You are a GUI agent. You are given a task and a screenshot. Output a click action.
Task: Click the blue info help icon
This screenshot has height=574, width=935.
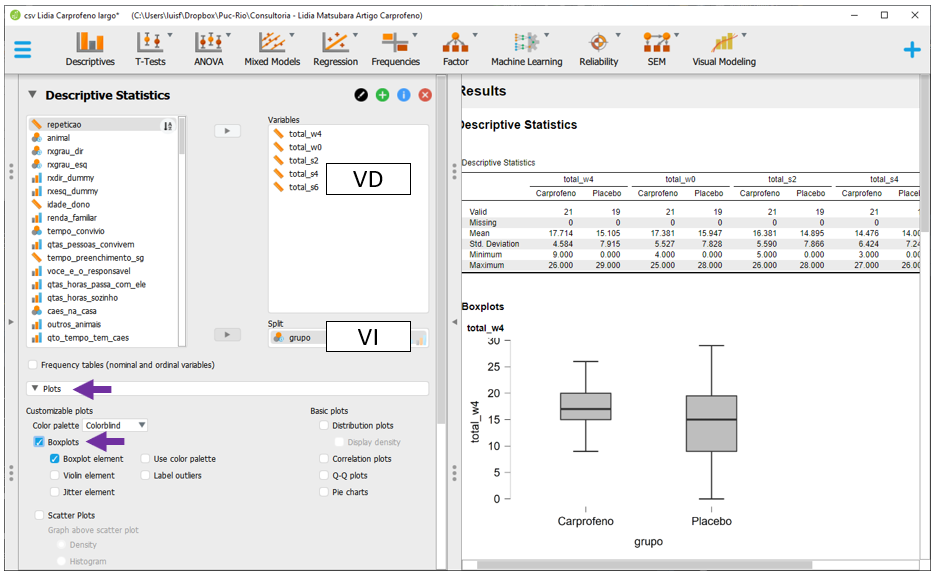point(404,95)
